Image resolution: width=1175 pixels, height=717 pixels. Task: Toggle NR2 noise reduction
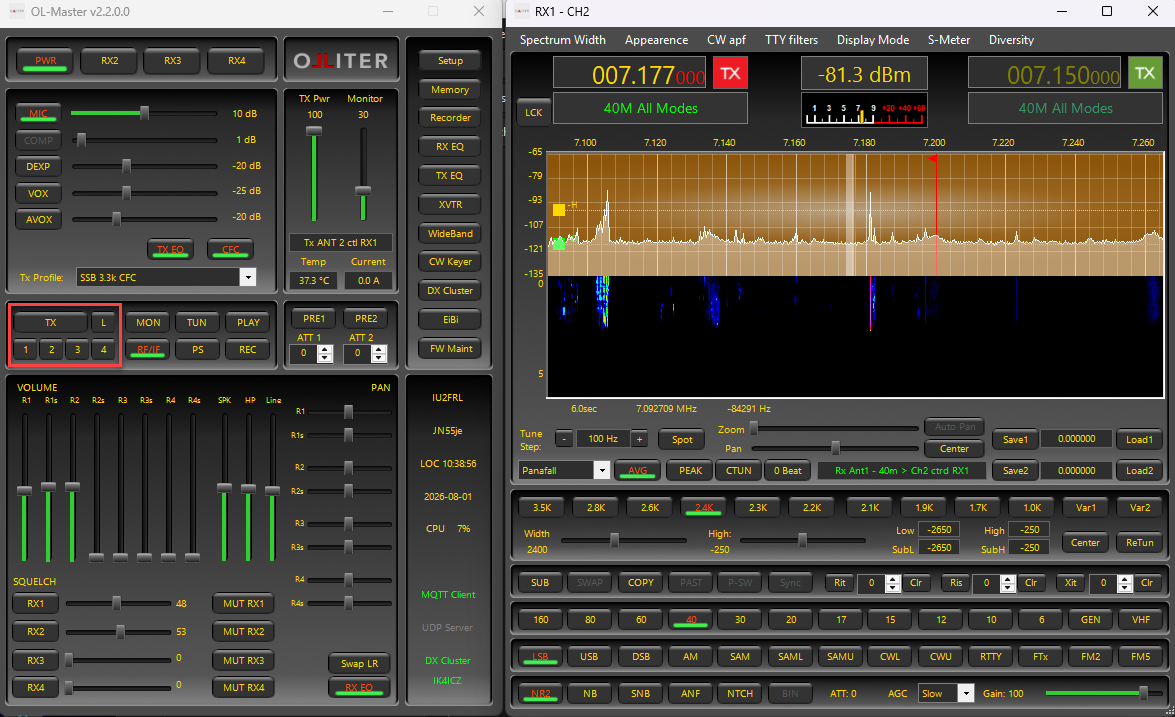[540, 693]
